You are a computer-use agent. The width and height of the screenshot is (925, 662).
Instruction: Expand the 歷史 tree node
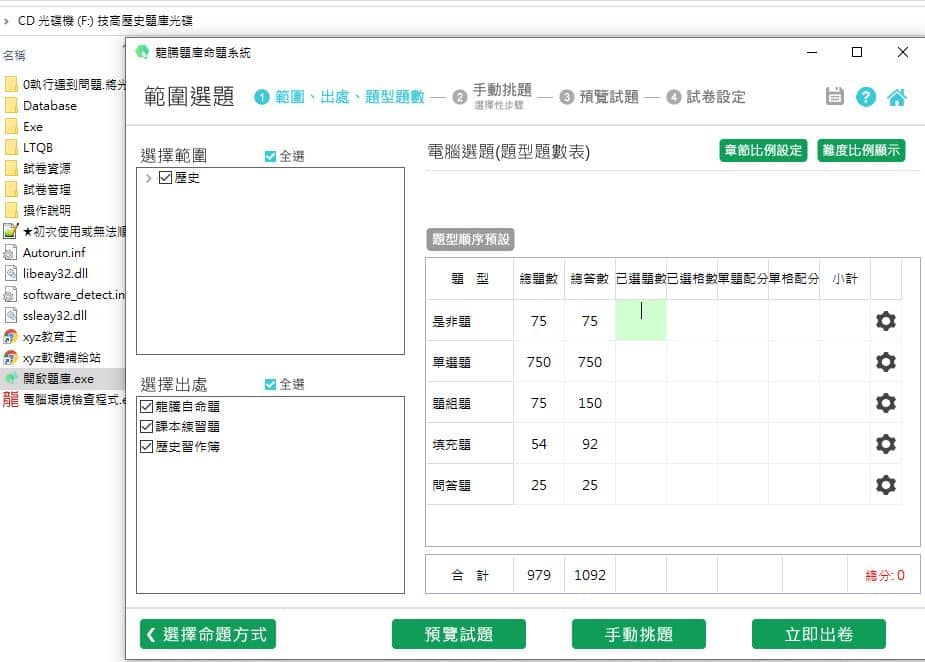149,178
